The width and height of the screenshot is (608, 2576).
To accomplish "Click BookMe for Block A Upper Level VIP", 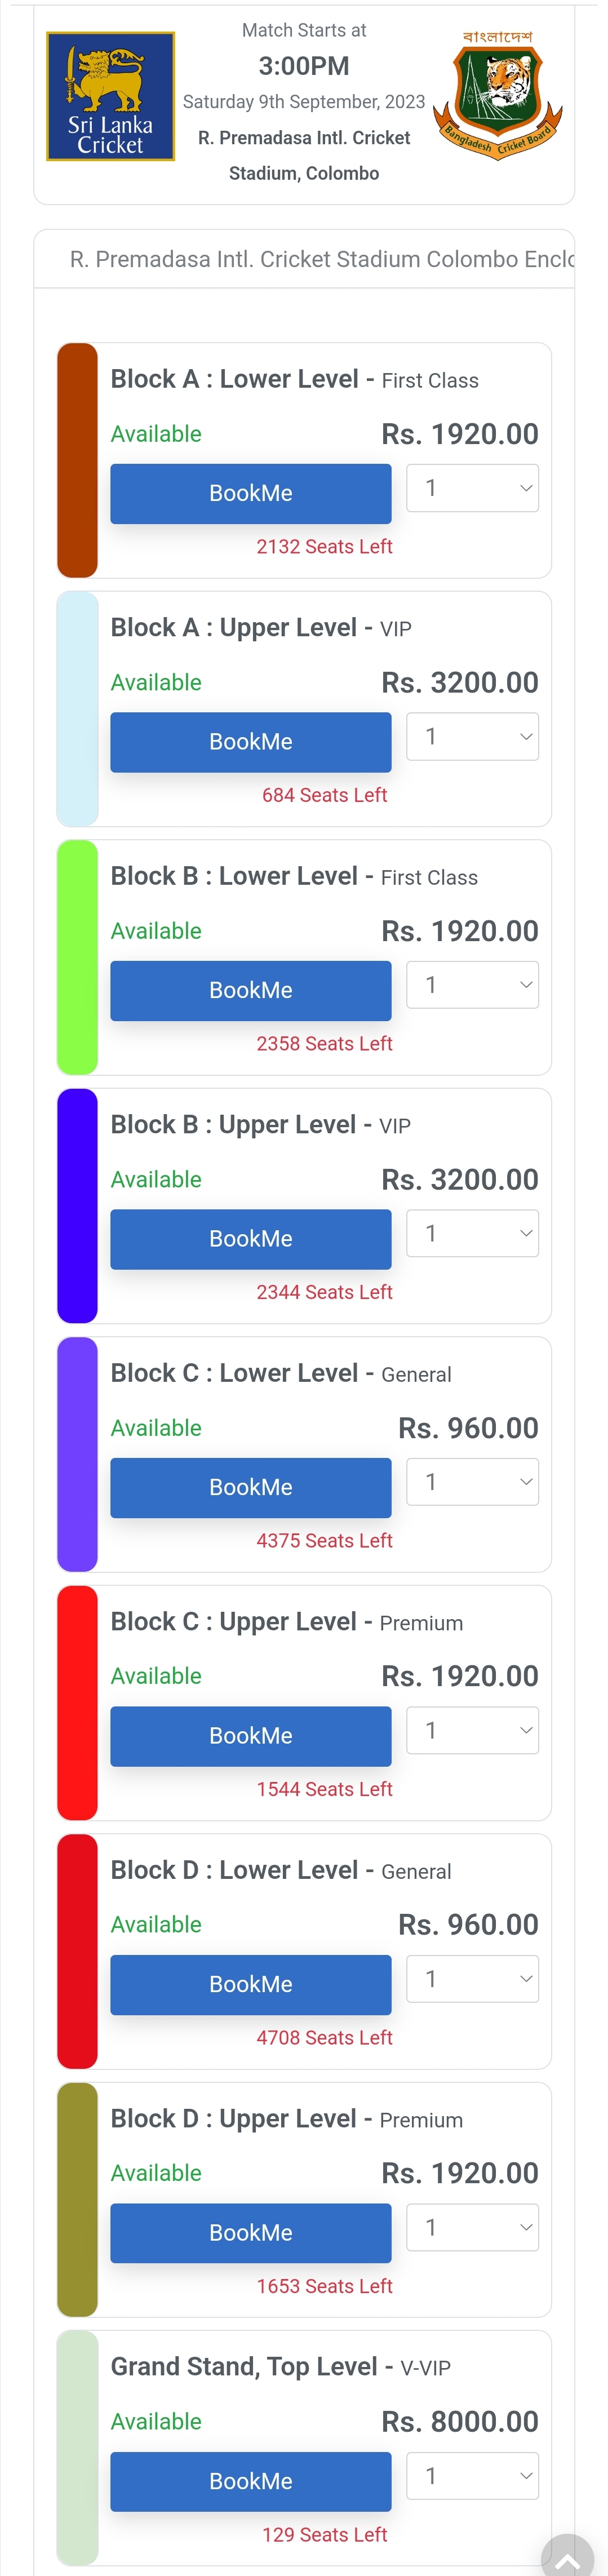I will click(x=250, y=742).
